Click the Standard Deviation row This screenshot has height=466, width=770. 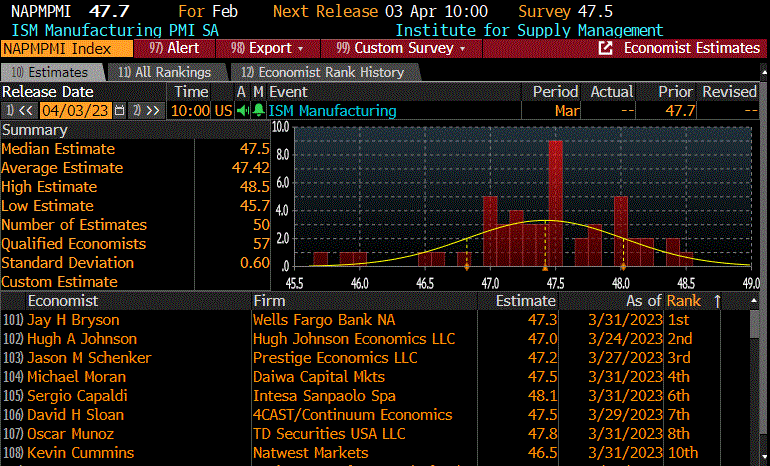136,263
